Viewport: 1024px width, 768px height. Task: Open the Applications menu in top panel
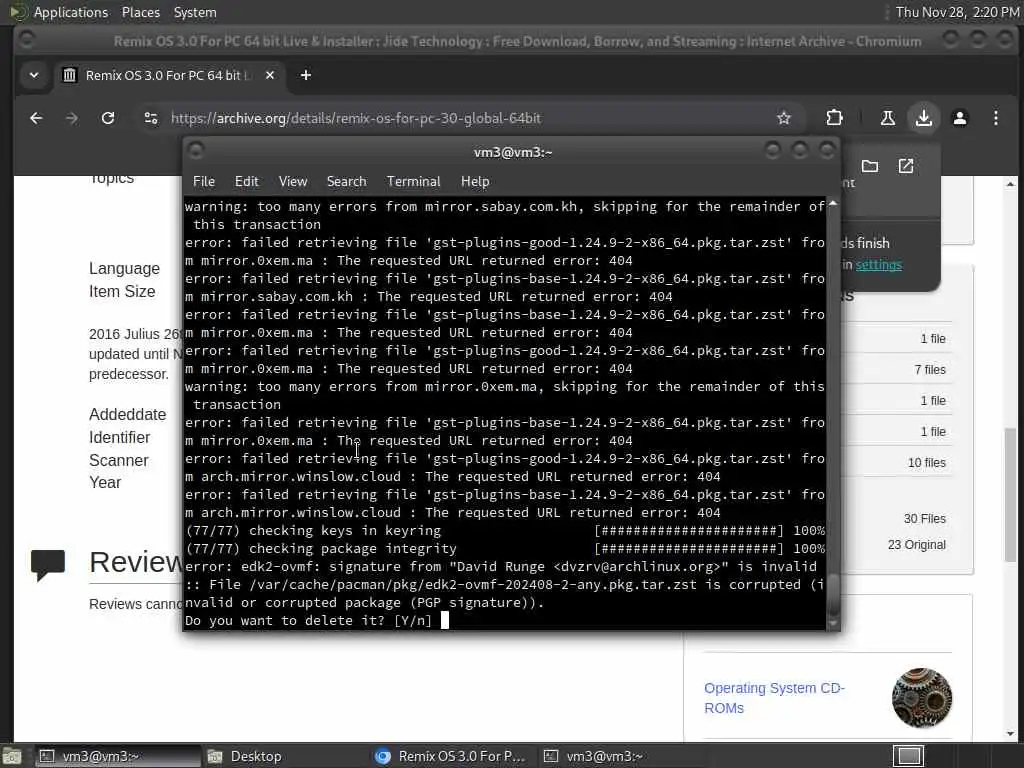click(x=71, y=12)
